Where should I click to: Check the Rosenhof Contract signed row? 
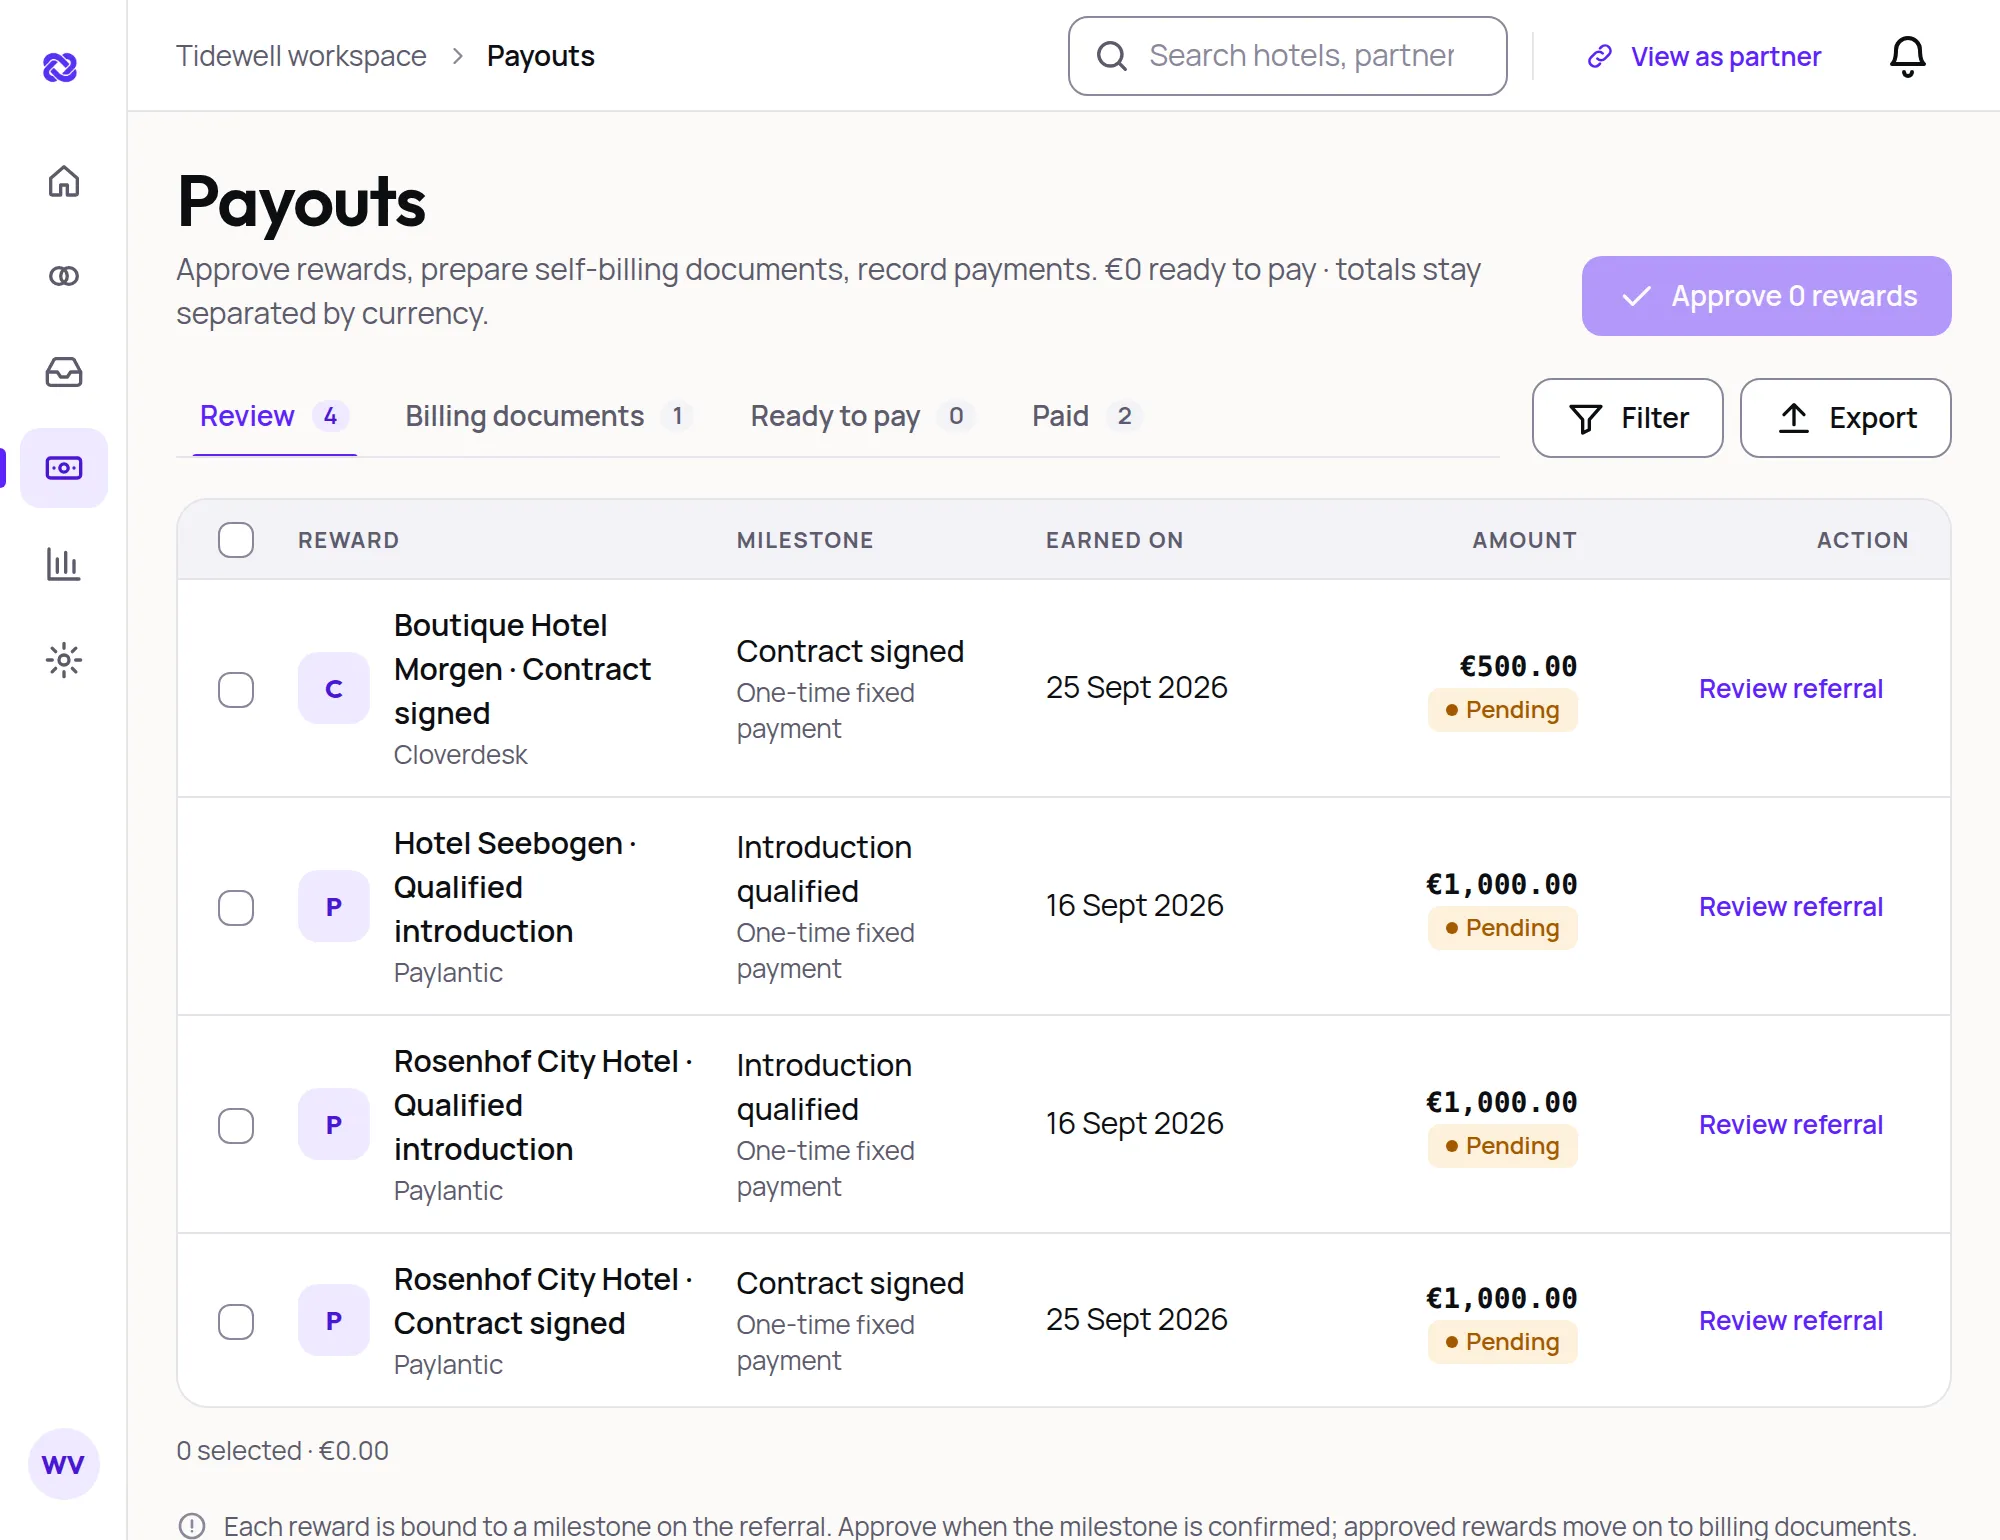[x=236, y=1322]
